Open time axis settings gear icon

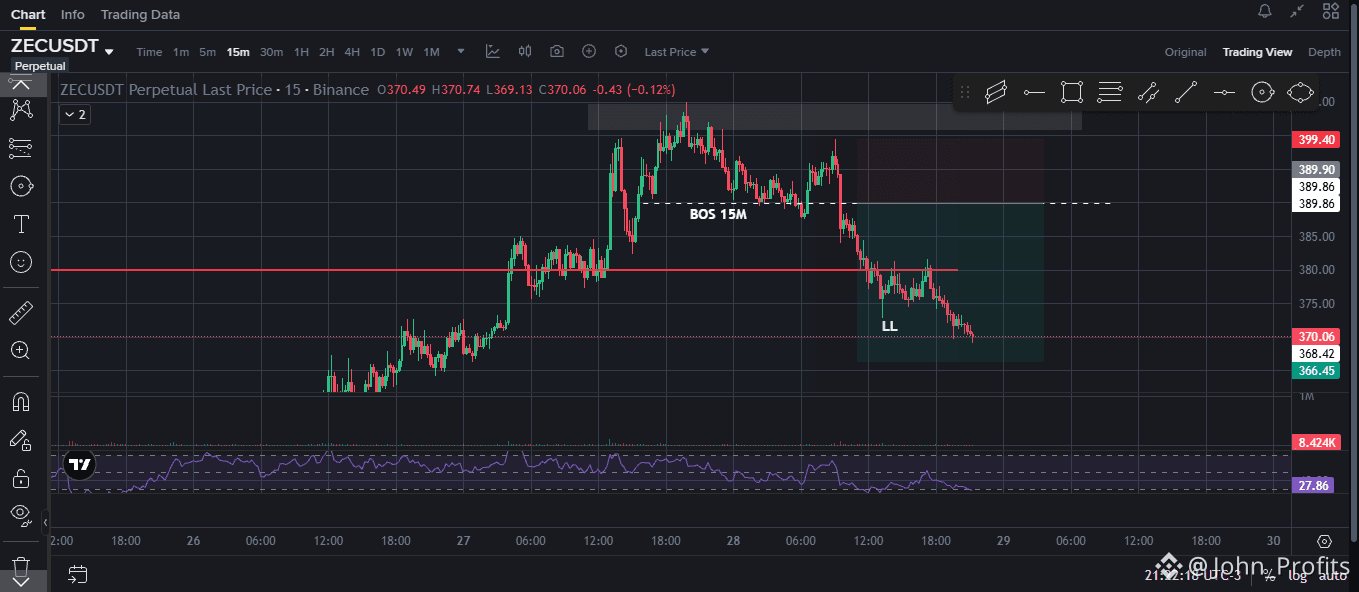(x=1324, y=541)
